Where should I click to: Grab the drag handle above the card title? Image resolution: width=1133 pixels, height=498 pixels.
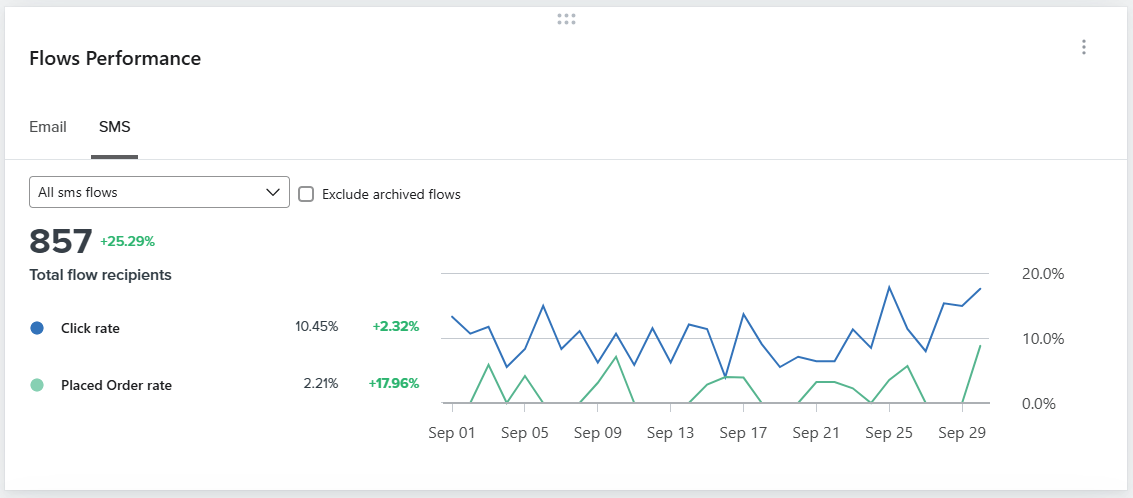point(566,19)
